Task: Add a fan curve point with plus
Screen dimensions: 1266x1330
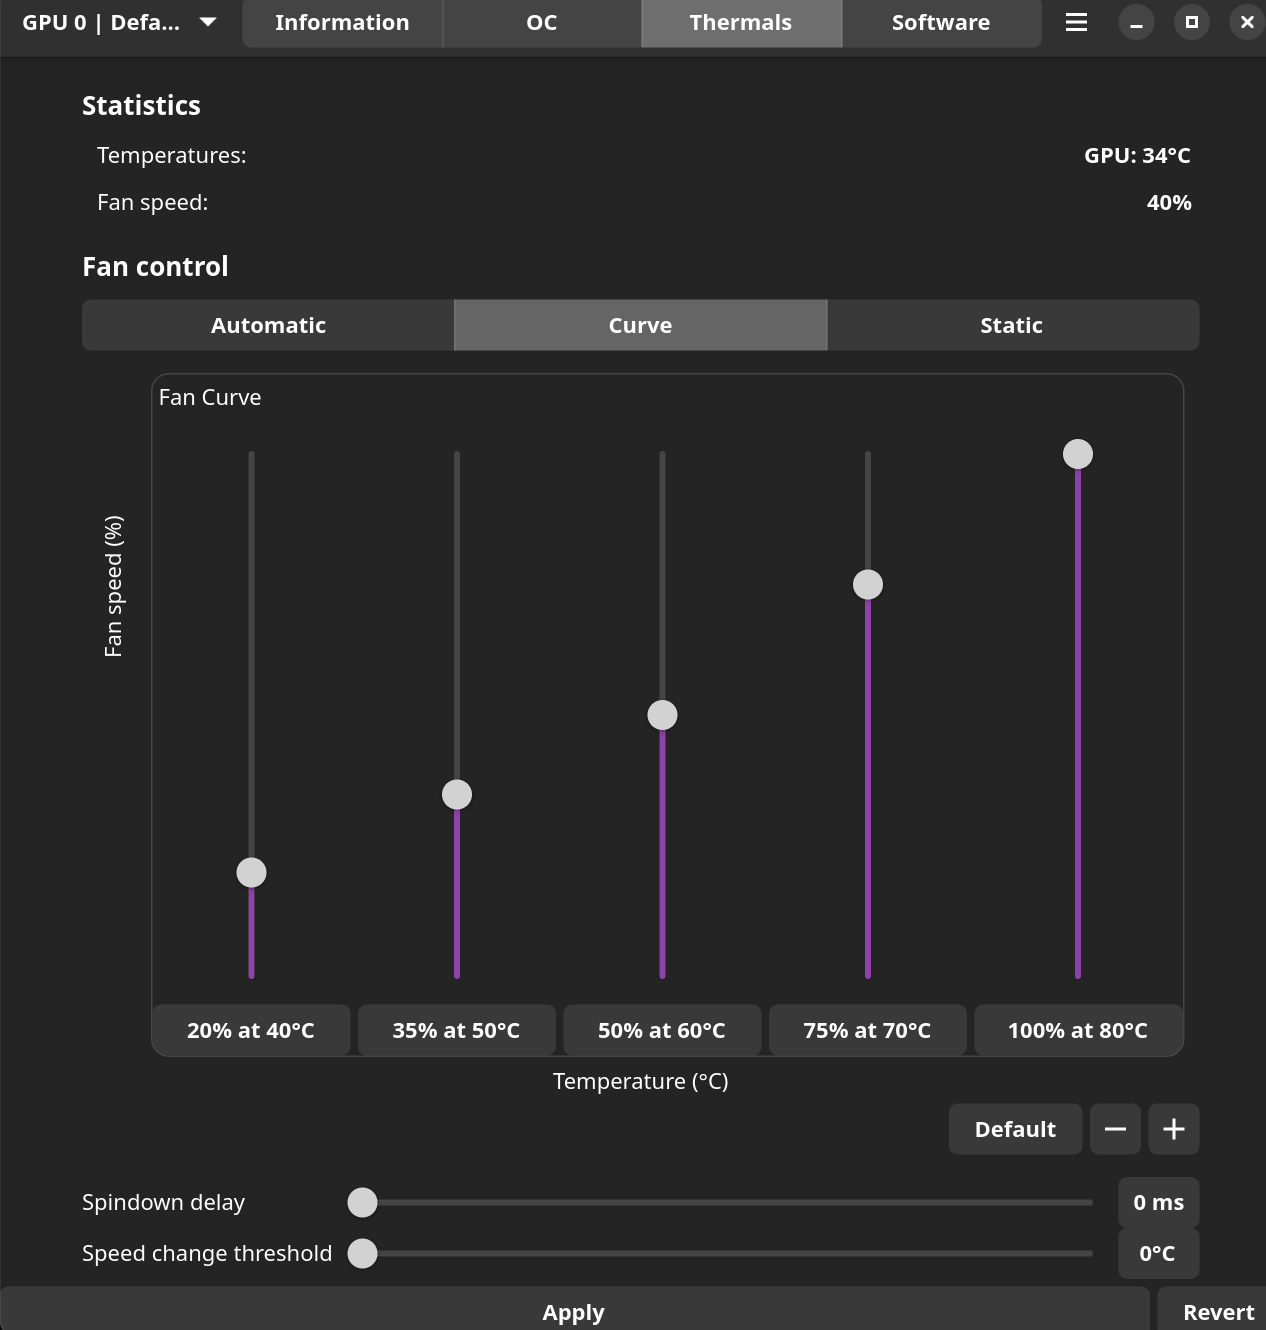Action: [x=1174, y=1129]
